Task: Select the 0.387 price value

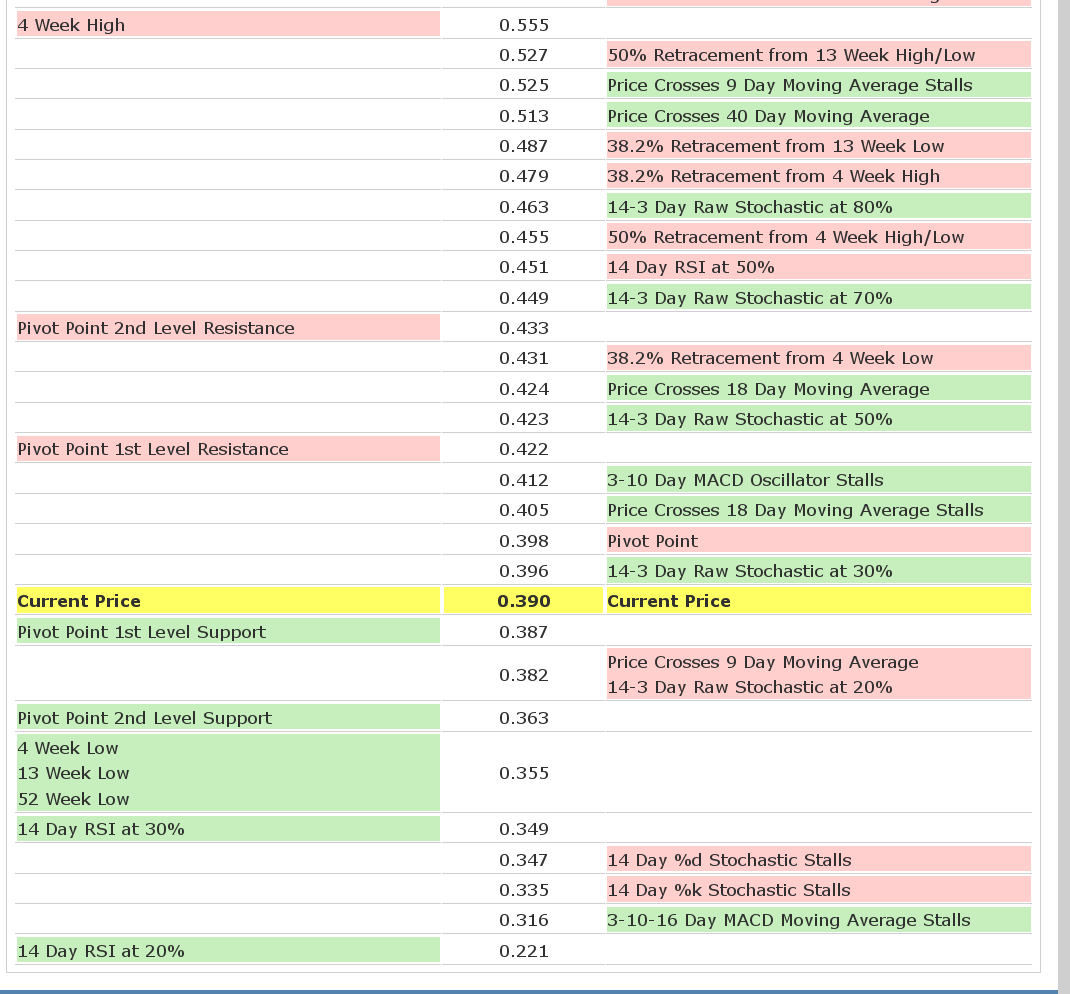Action: point(523,632)
